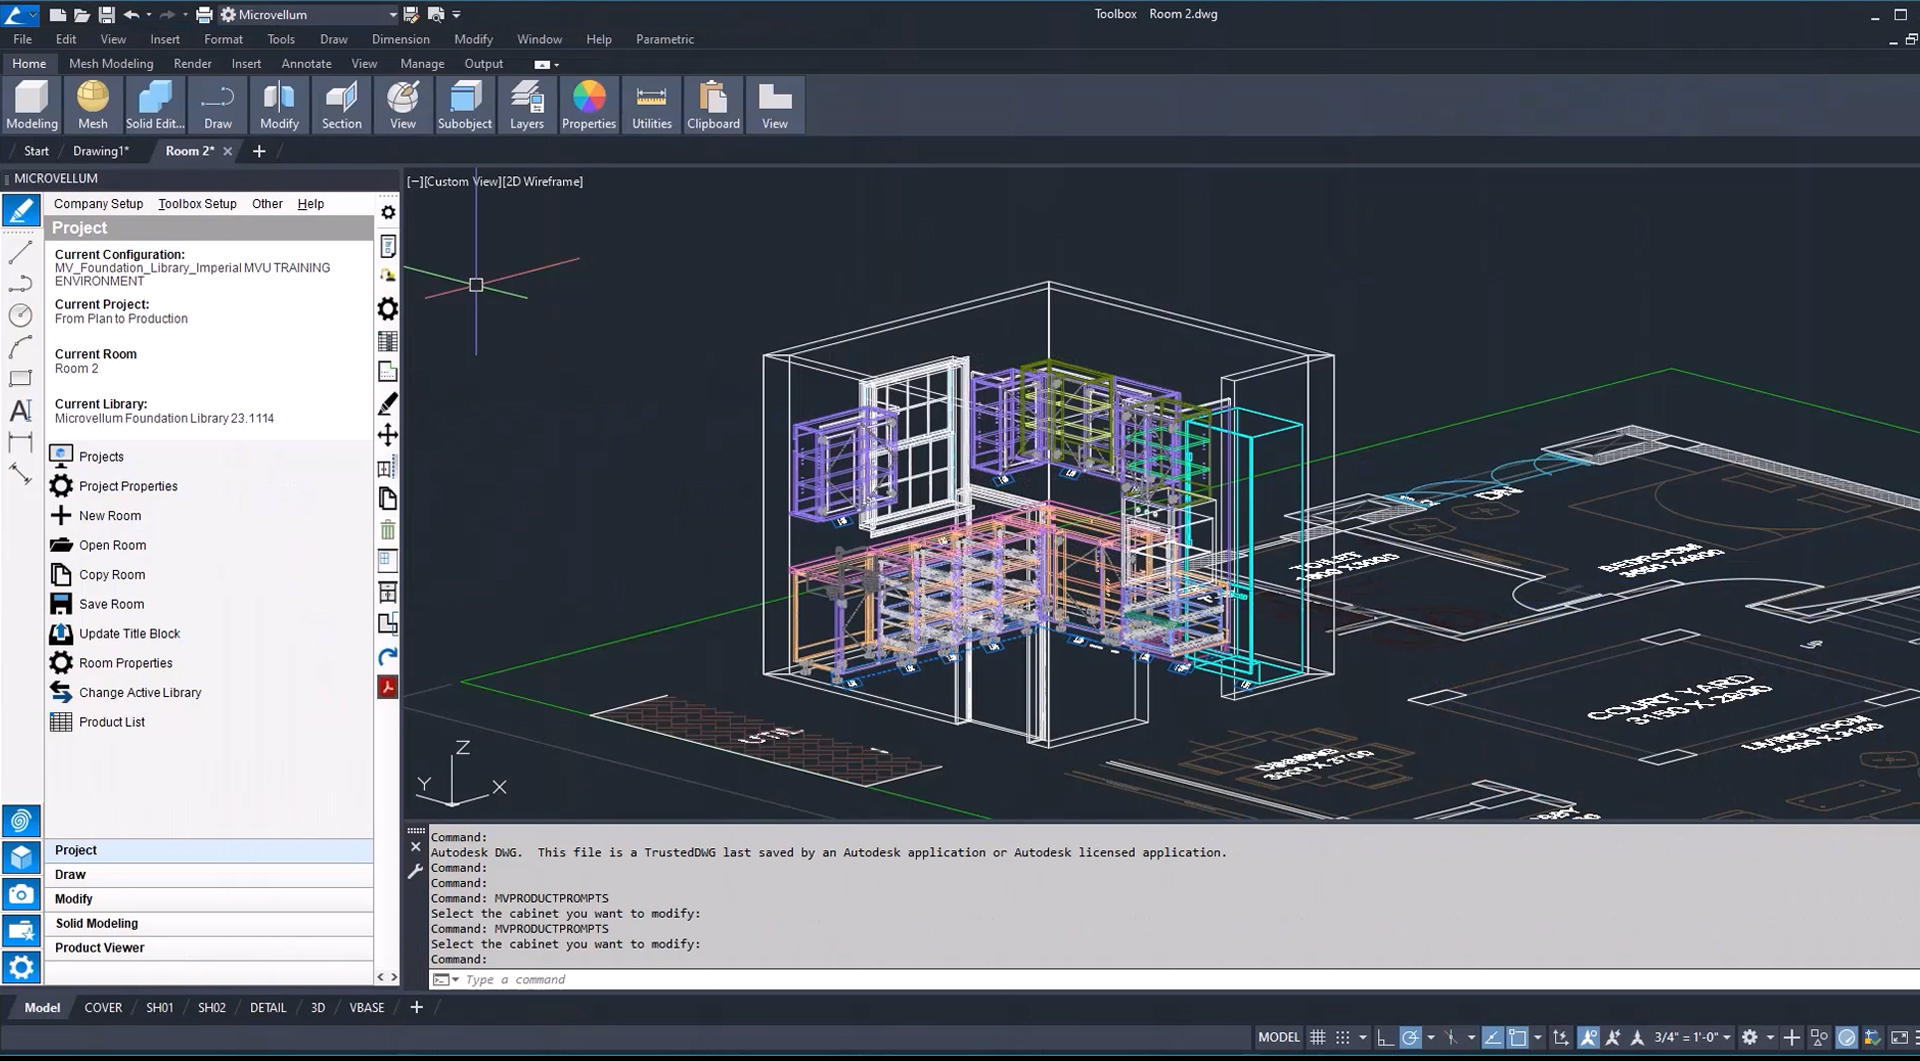Image resolution: width=1920 pixels, height=1061 pixels.
Task: Click the blue 3D cube sidebar icon
Action: click(x=21, y=857)
